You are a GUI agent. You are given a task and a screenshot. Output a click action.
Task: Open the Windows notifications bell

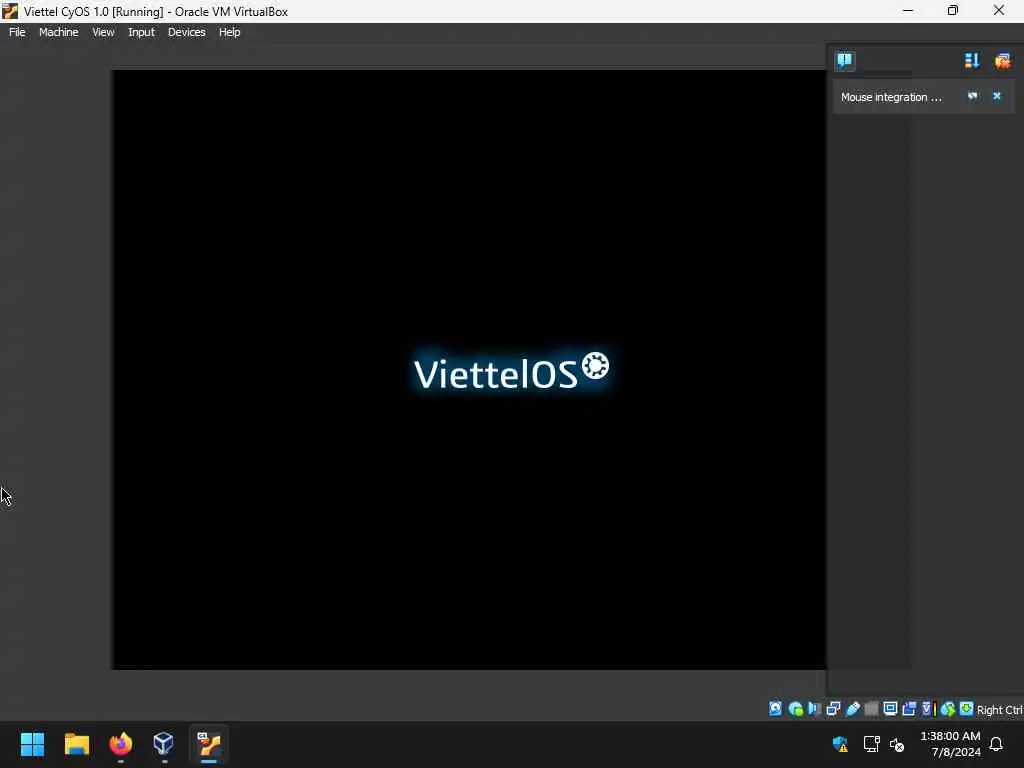996,744
